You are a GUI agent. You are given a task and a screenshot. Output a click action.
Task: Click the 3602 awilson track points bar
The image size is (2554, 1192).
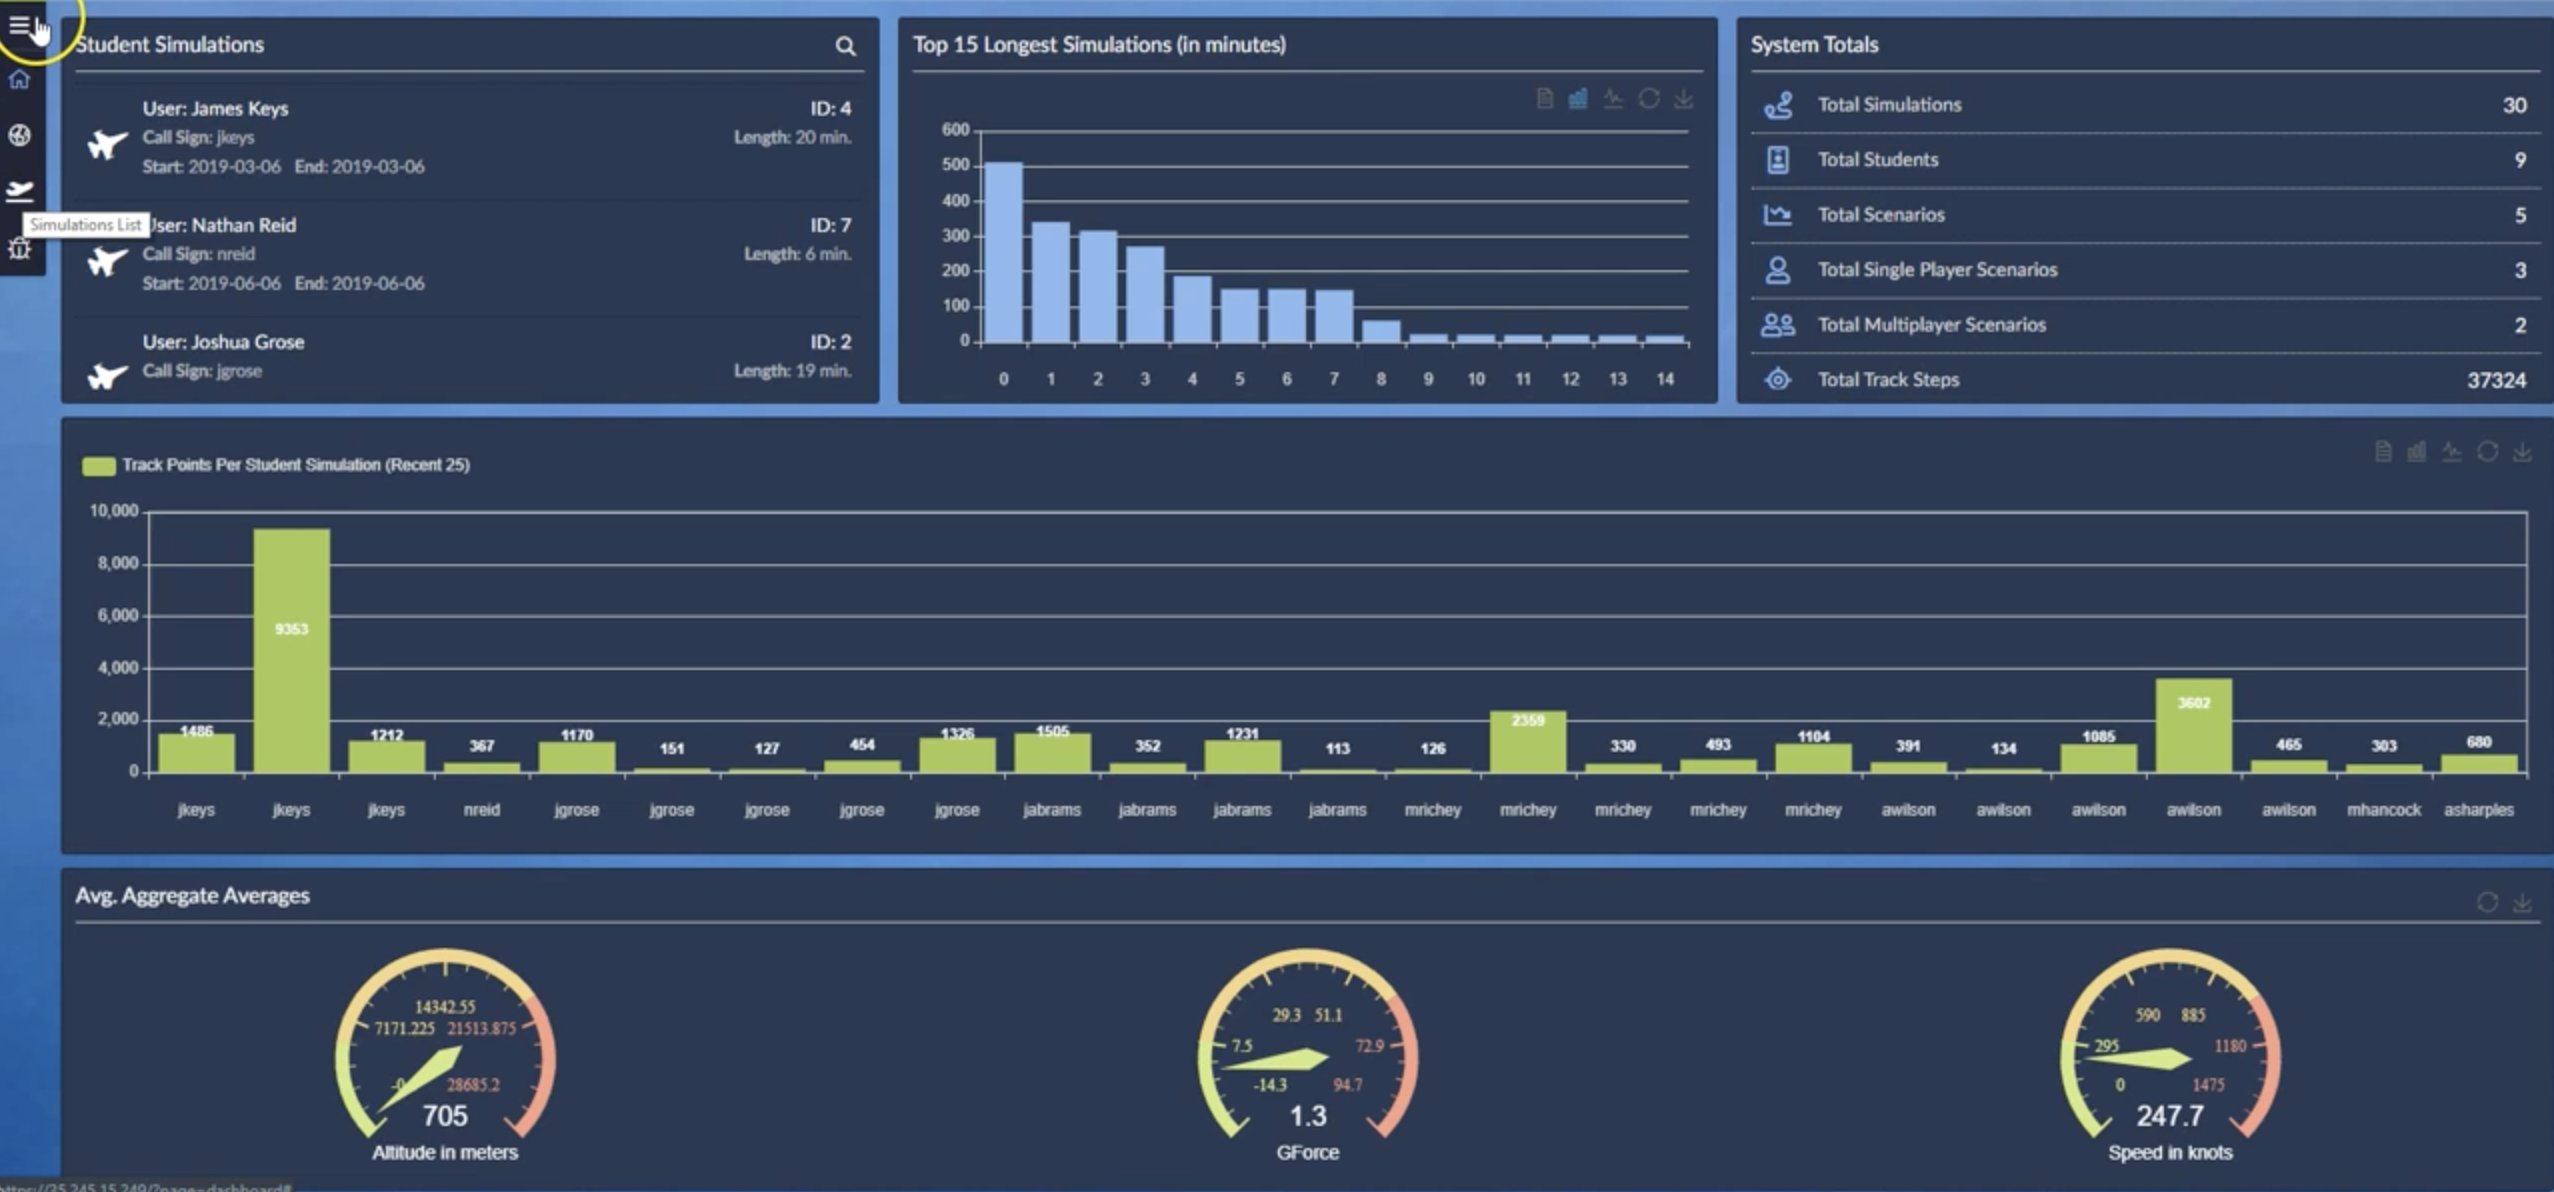(2194, 725)
